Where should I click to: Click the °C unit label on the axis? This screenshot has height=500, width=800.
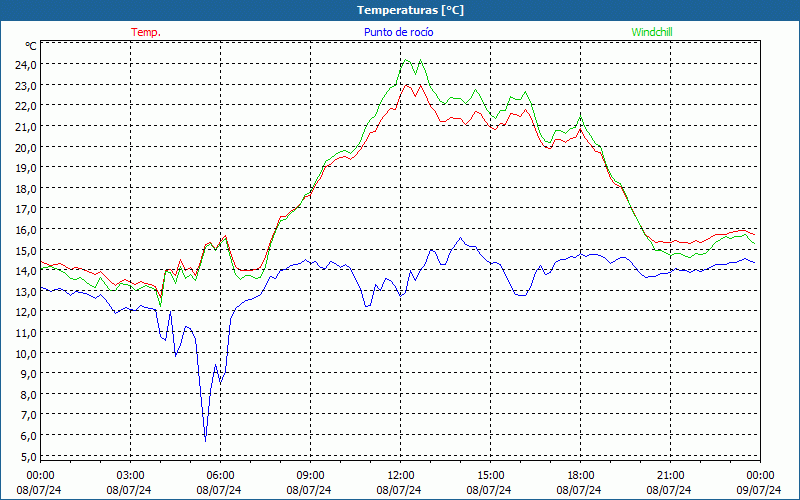(31, 46)
